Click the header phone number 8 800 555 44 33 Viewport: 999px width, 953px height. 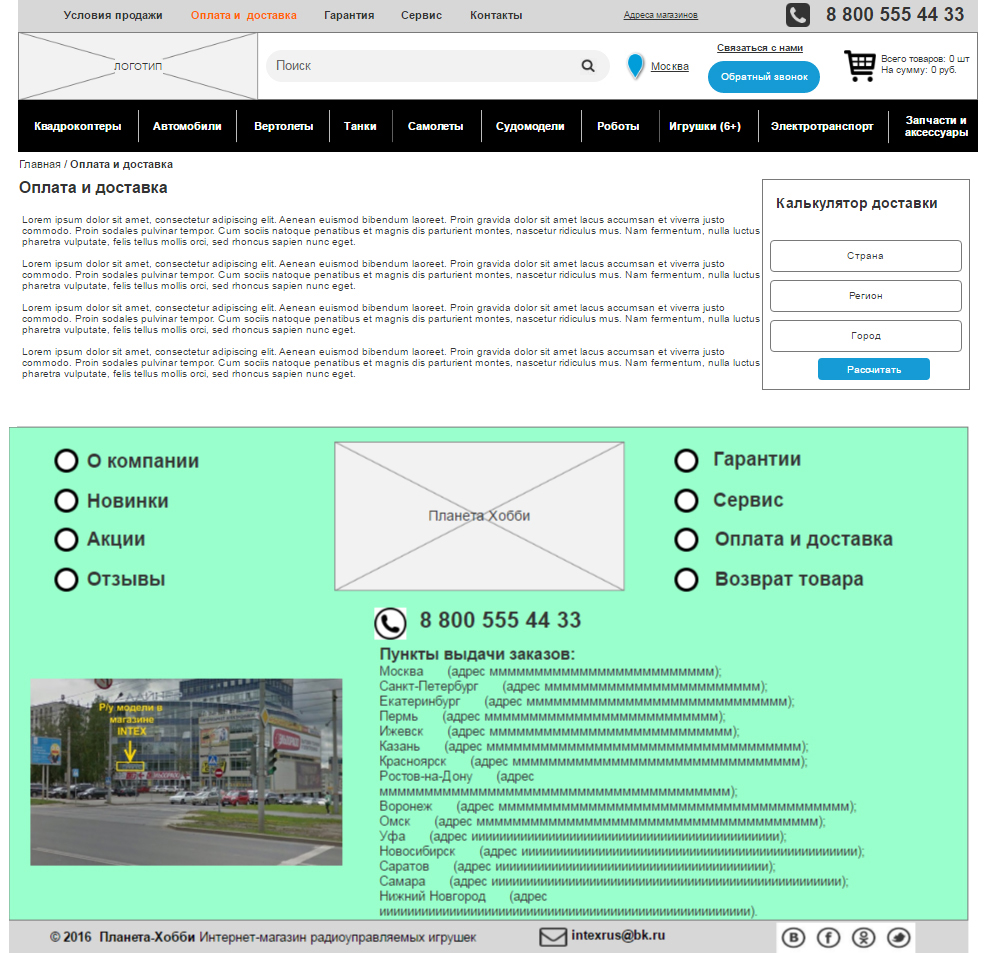[895, 15]
